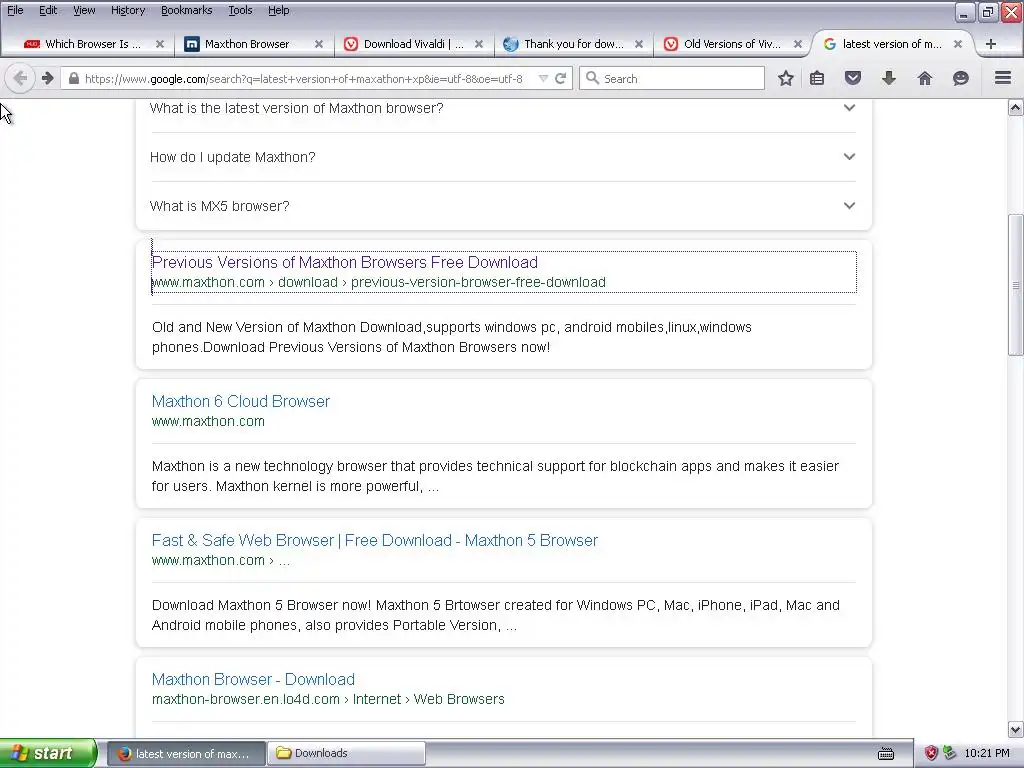
Task: Go back with the Back arrow button
Action: pos(20,78)
